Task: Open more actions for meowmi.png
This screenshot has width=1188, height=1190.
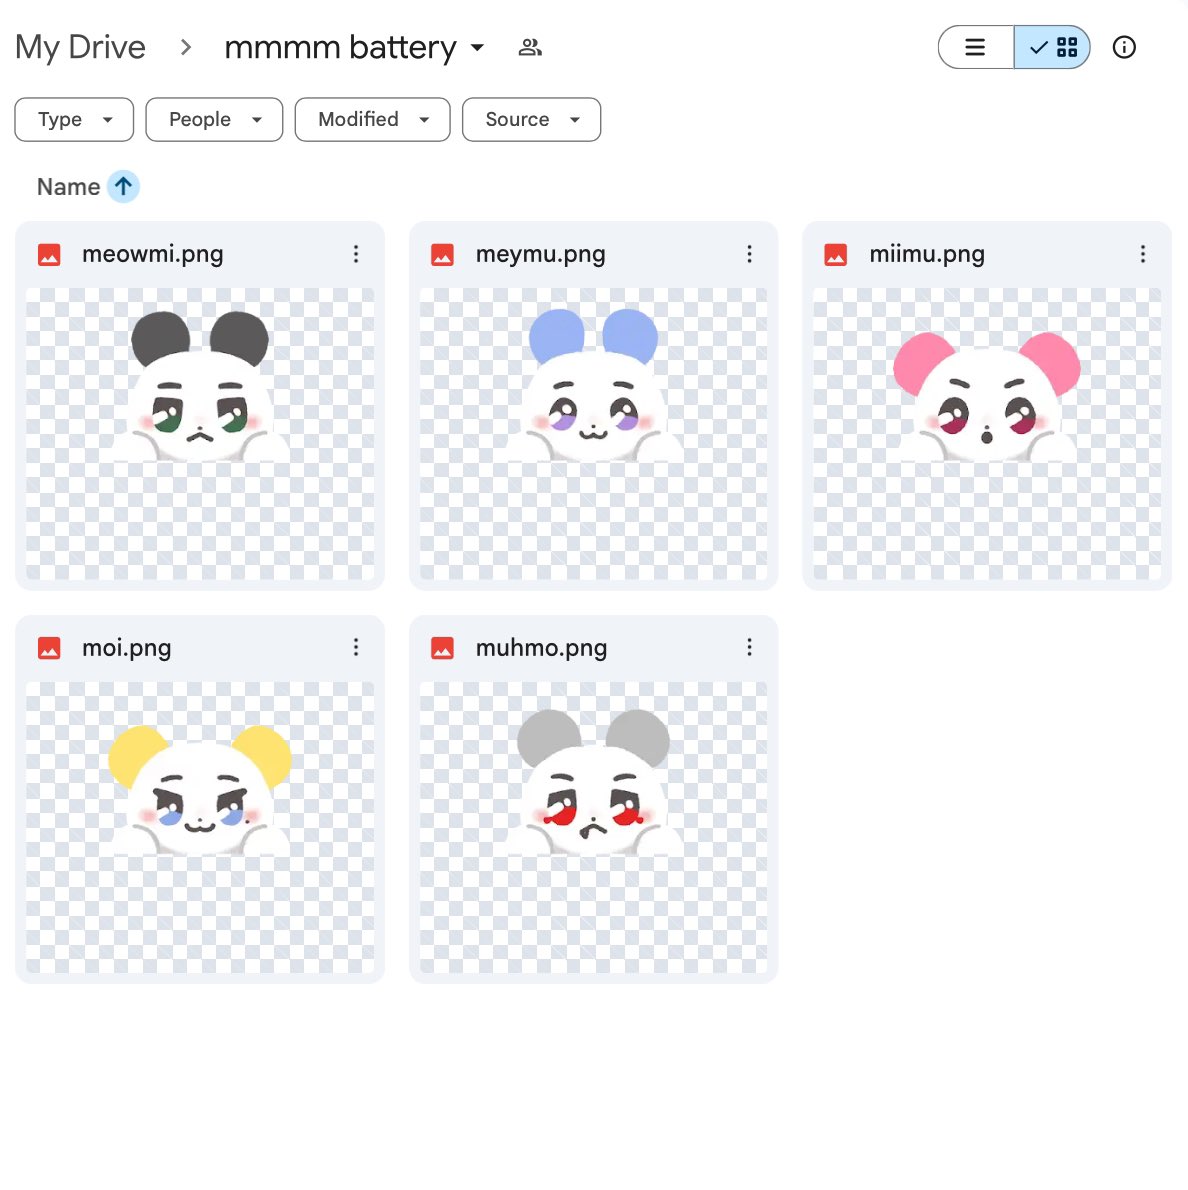Action: click(x=356, y=254)
